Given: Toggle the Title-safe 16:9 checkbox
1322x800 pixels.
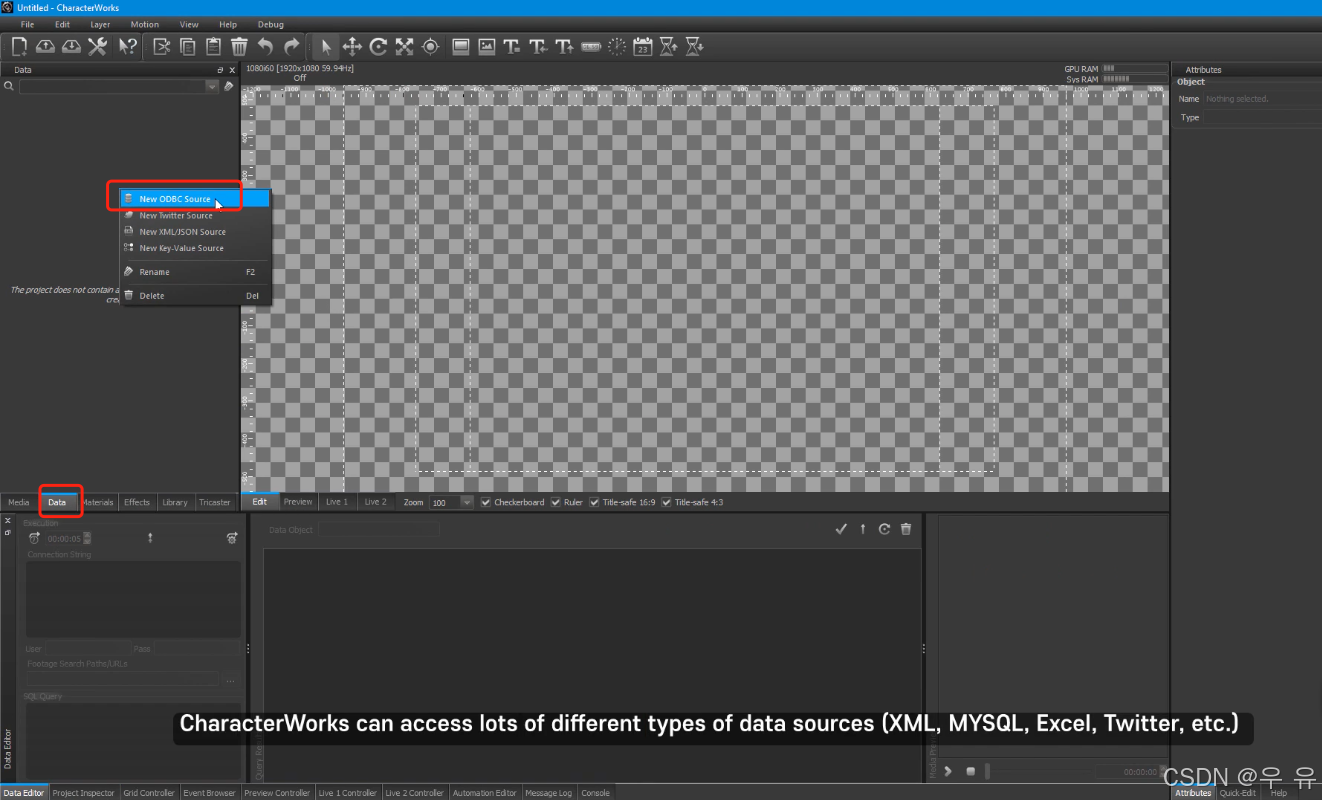Looking at the screenshot, I should (x=594, y=502).
